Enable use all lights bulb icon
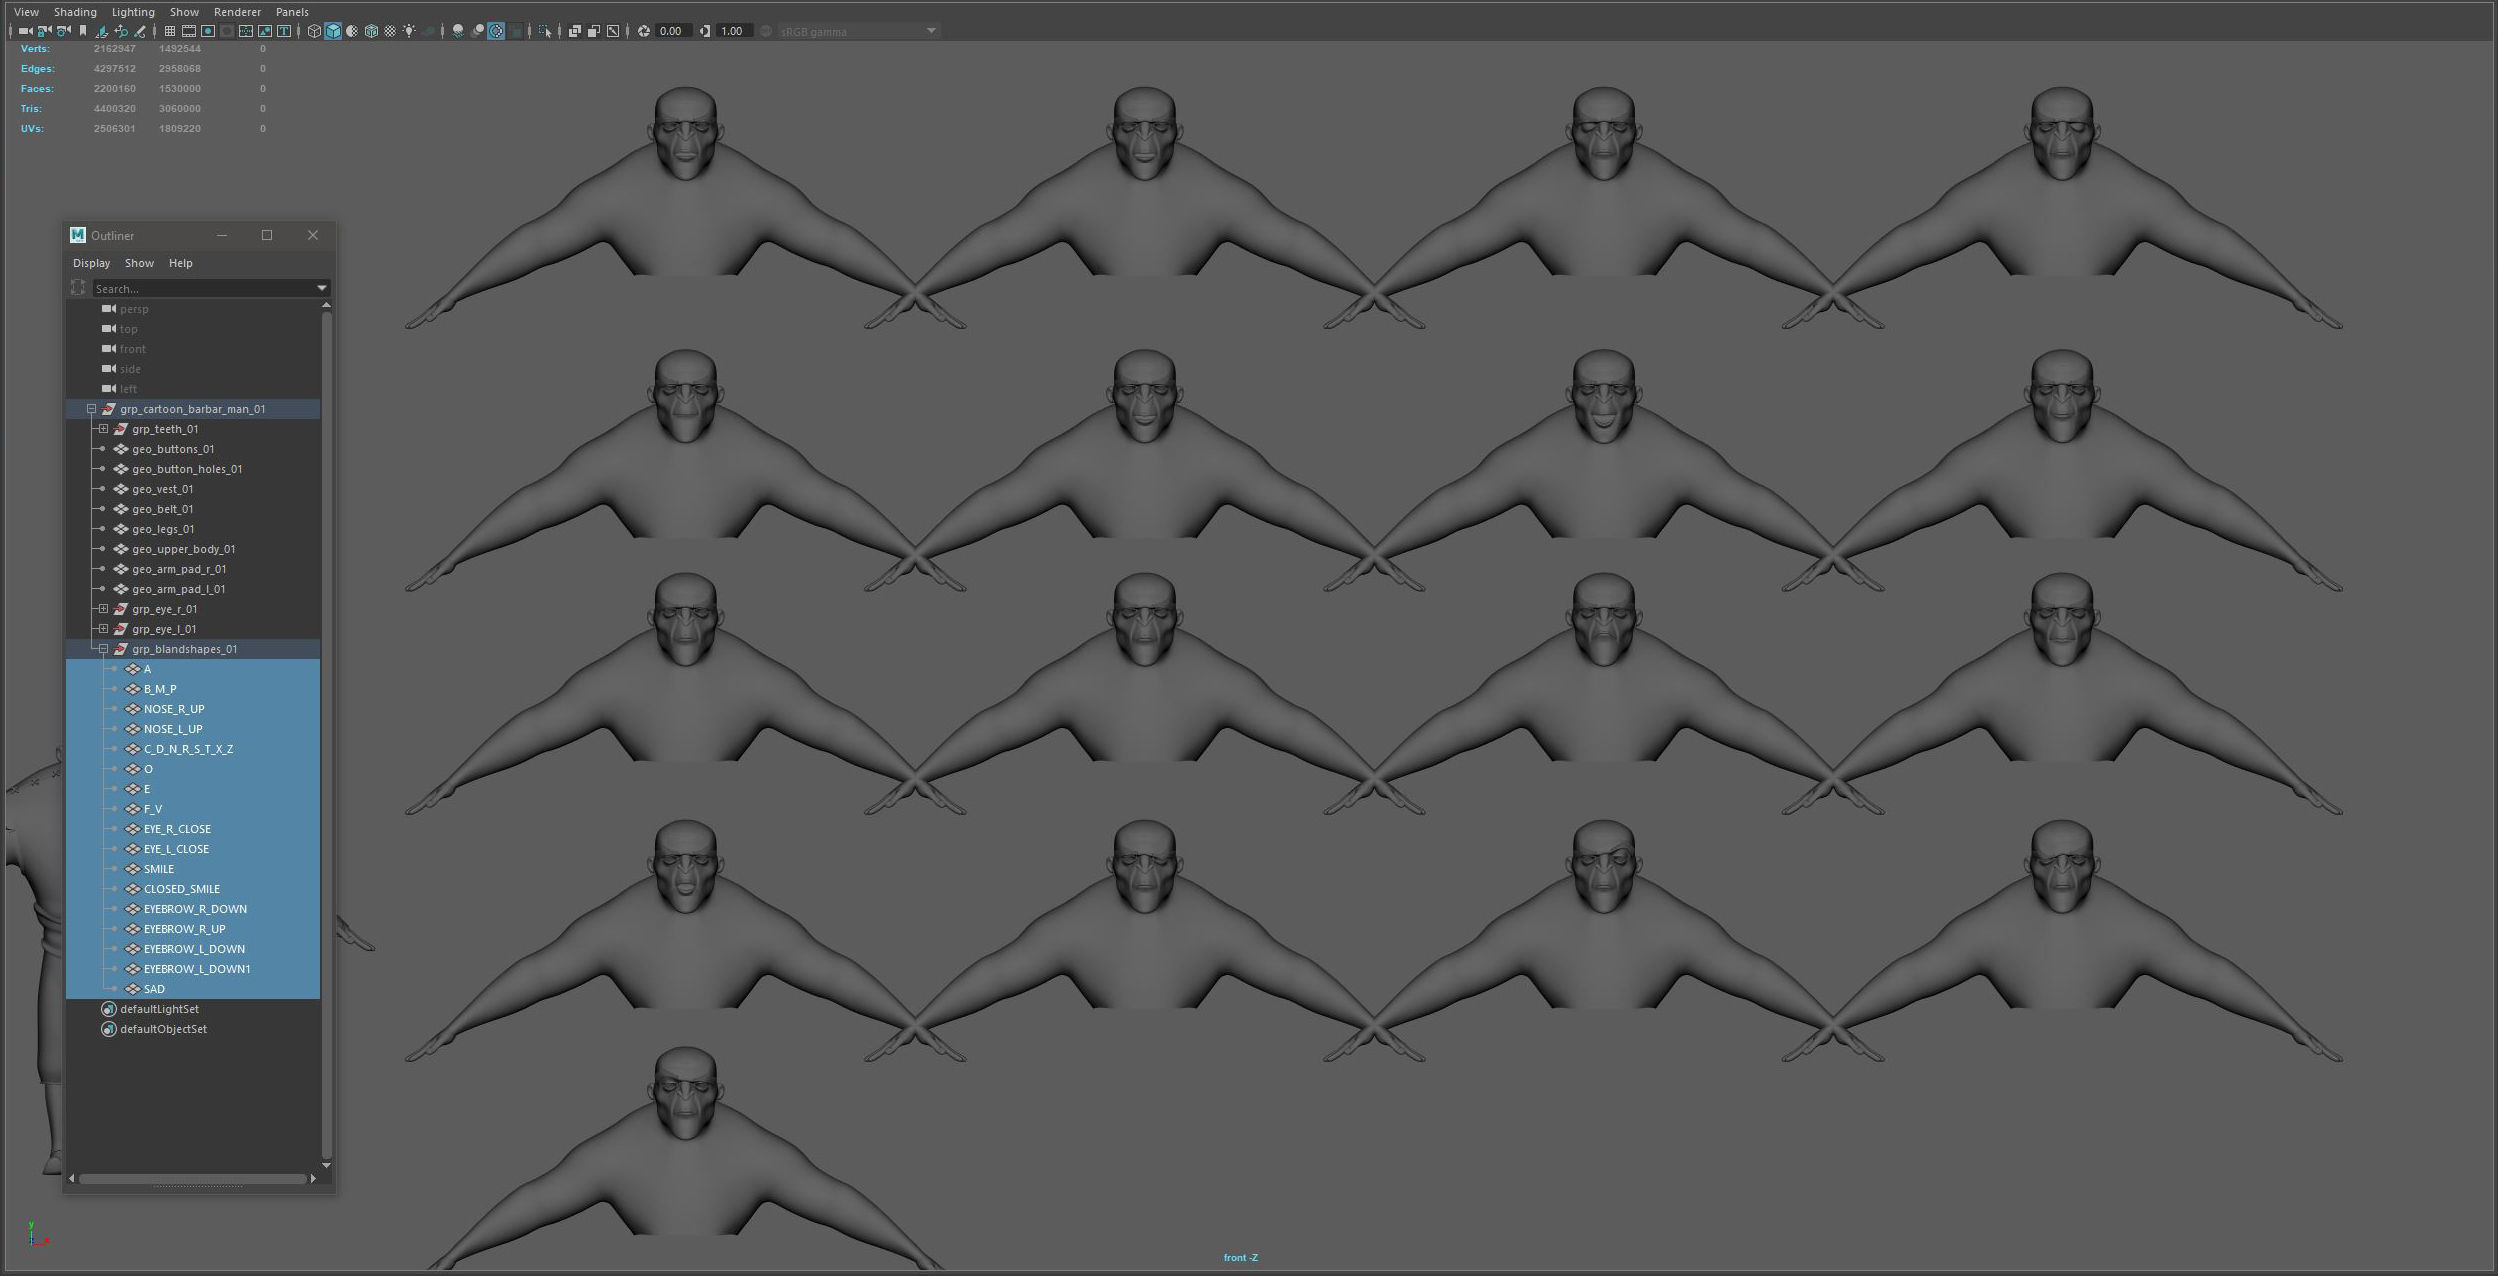 pyautogui.click(x=409, y=31)
